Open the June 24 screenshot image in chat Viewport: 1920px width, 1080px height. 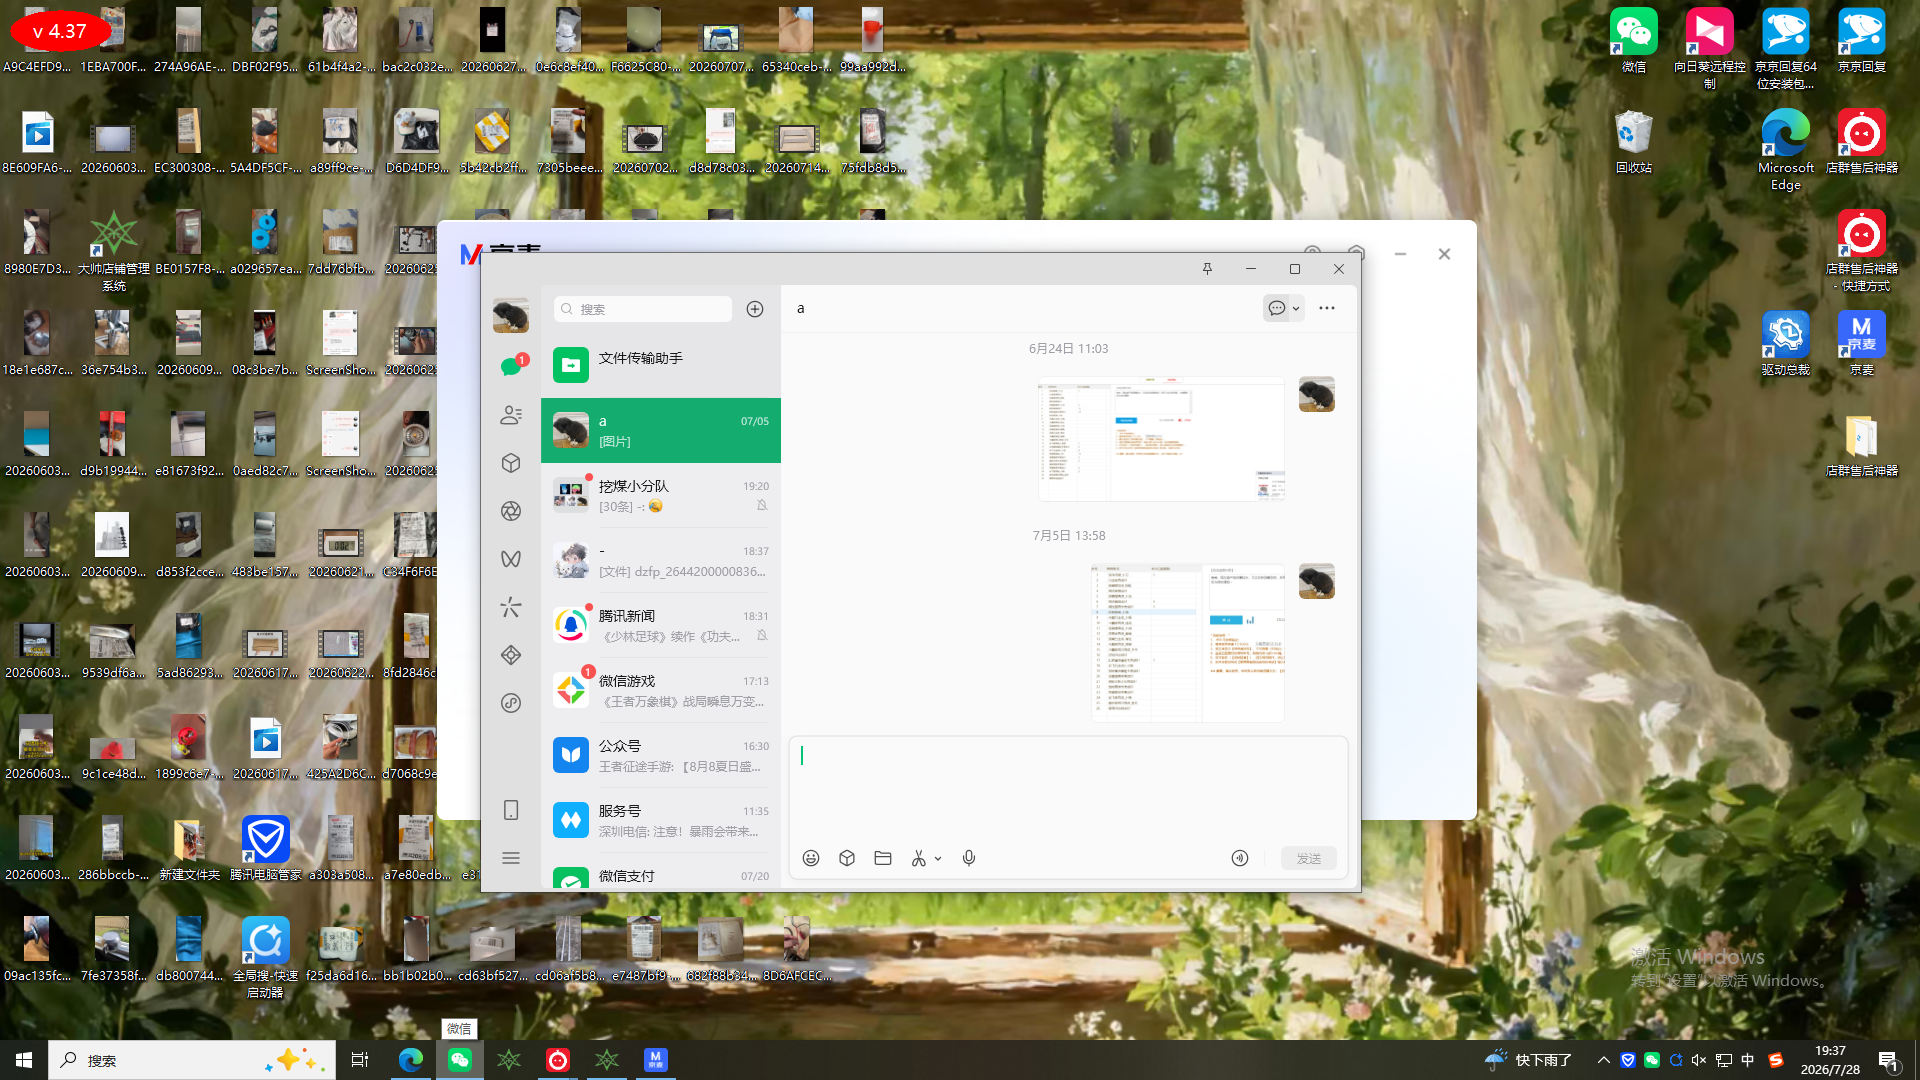click(1161, 439)
